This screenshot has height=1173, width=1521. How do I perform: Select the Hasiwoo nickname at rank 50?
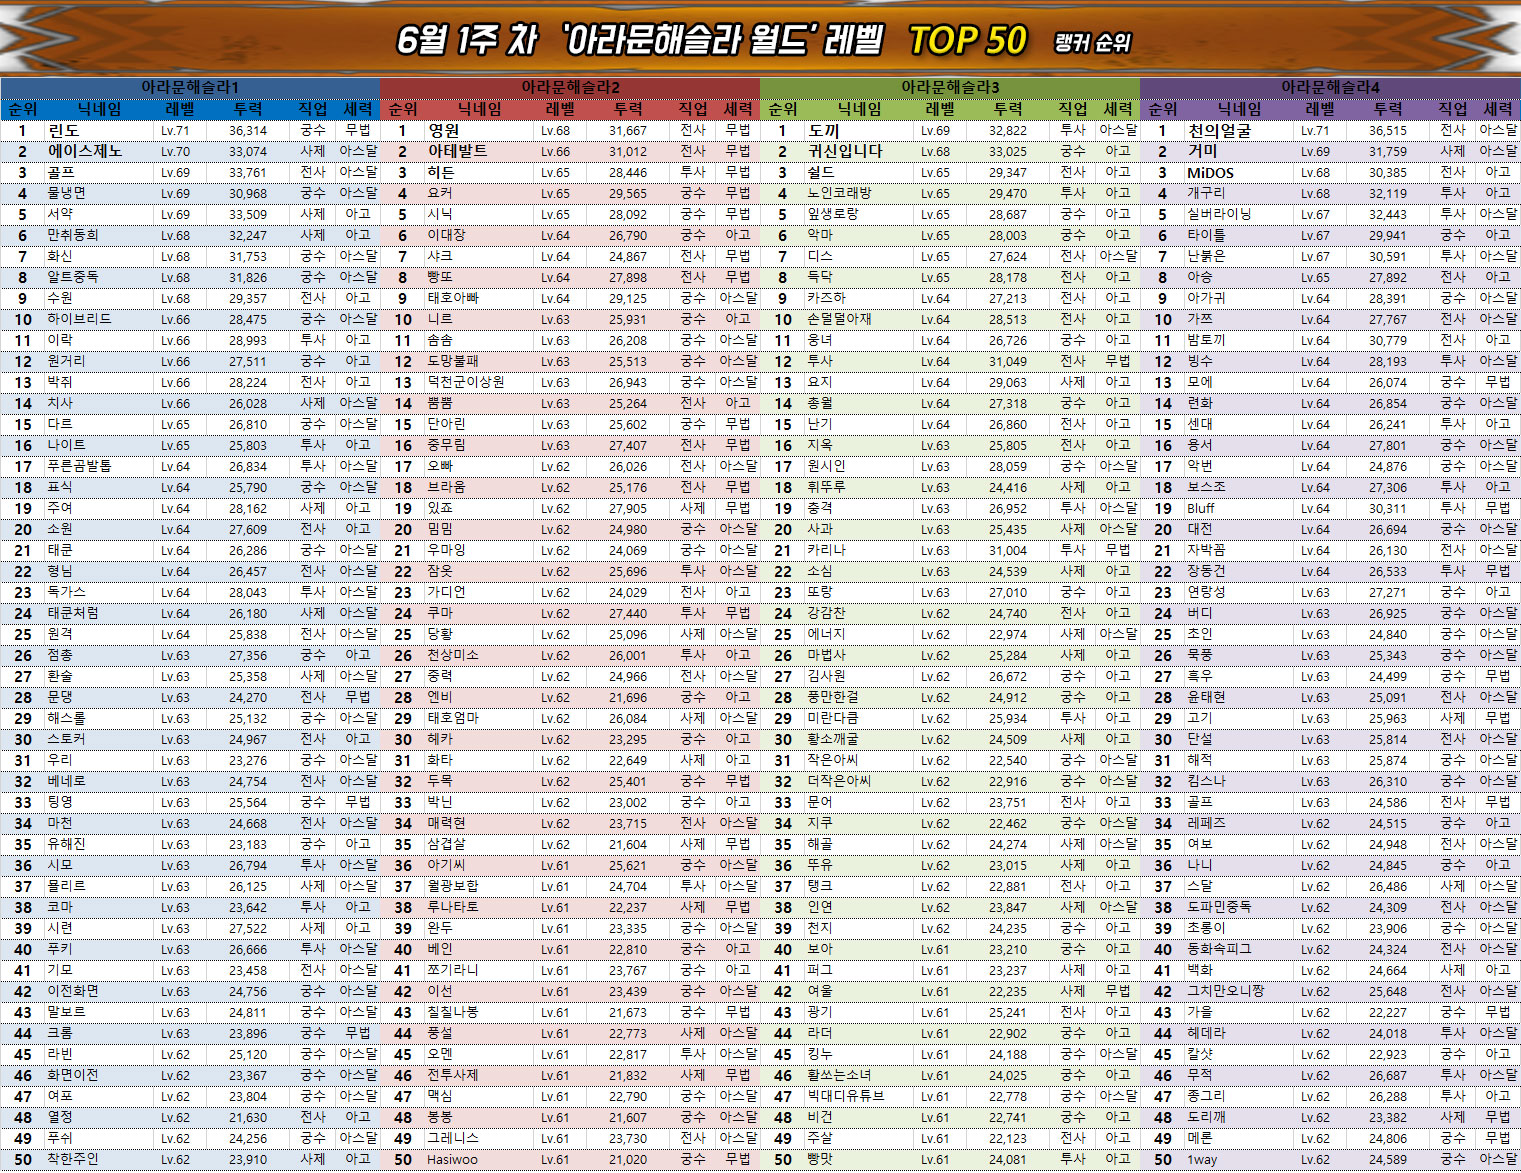pyautogui.click(x=452, y=1160)
